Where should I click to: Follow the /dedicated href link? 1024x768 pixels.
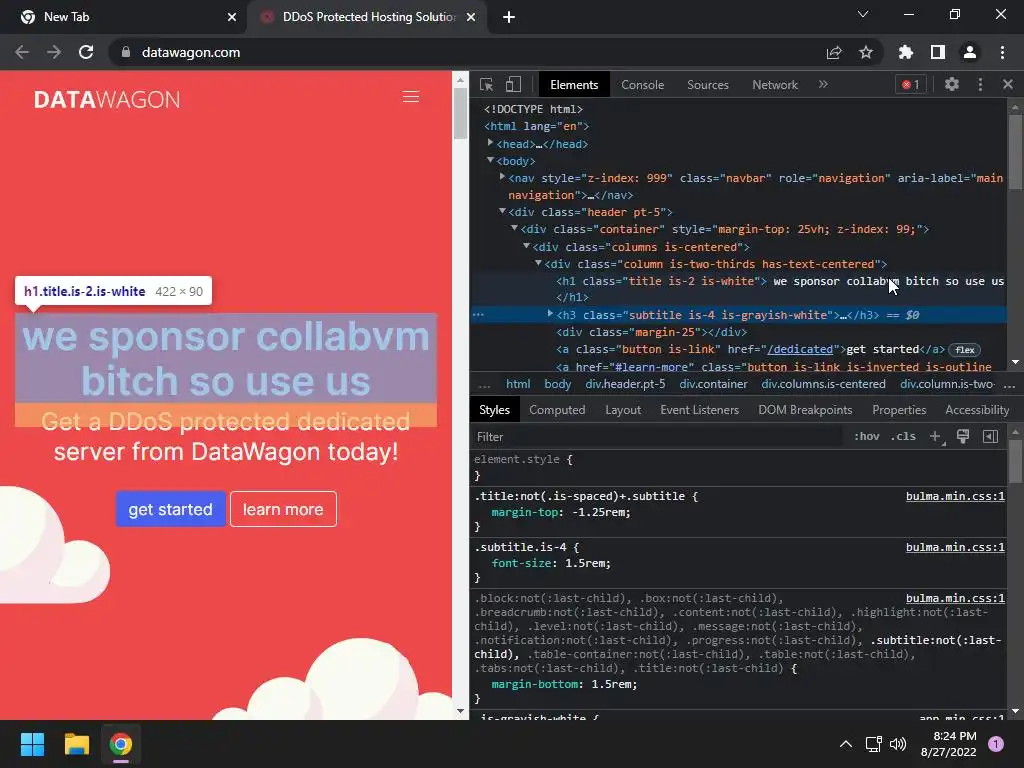click(x=800, y=349)
